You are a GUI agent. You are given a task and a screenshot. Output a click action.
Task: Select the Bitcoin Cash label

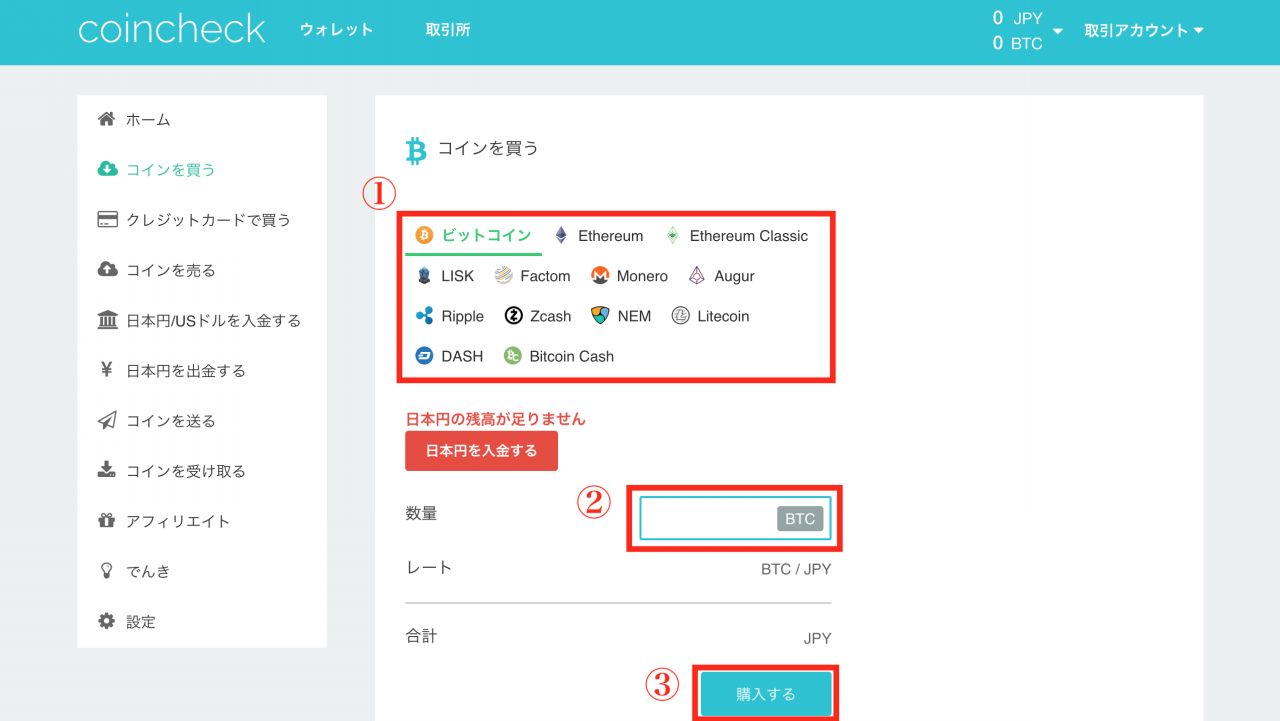click(x=572, y=356)
